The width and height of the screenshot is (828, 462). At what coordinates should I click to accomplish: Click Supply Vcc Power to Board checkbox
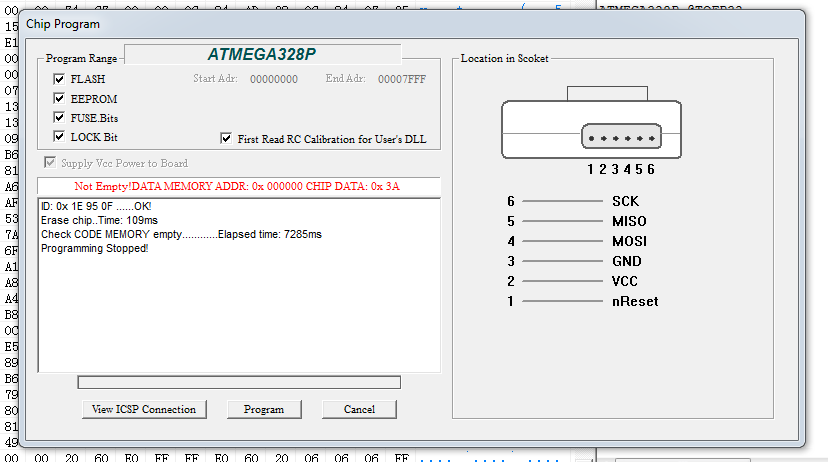click(x=51, y=163)
